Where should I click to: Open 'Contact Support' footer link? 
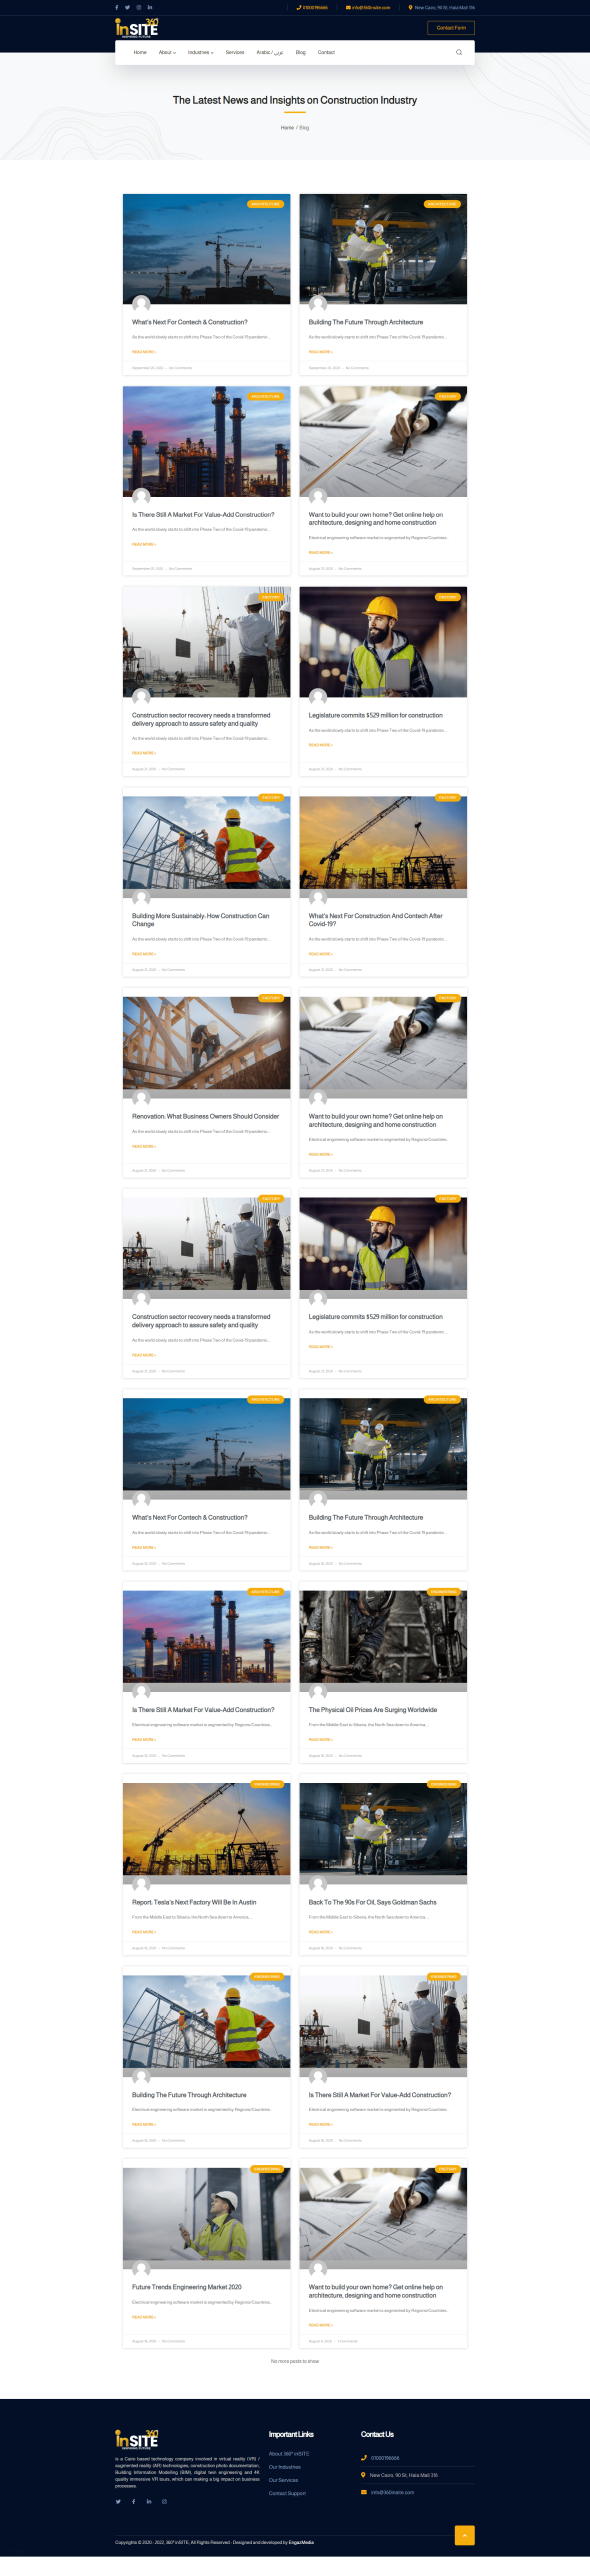(x=287, y=2493)
